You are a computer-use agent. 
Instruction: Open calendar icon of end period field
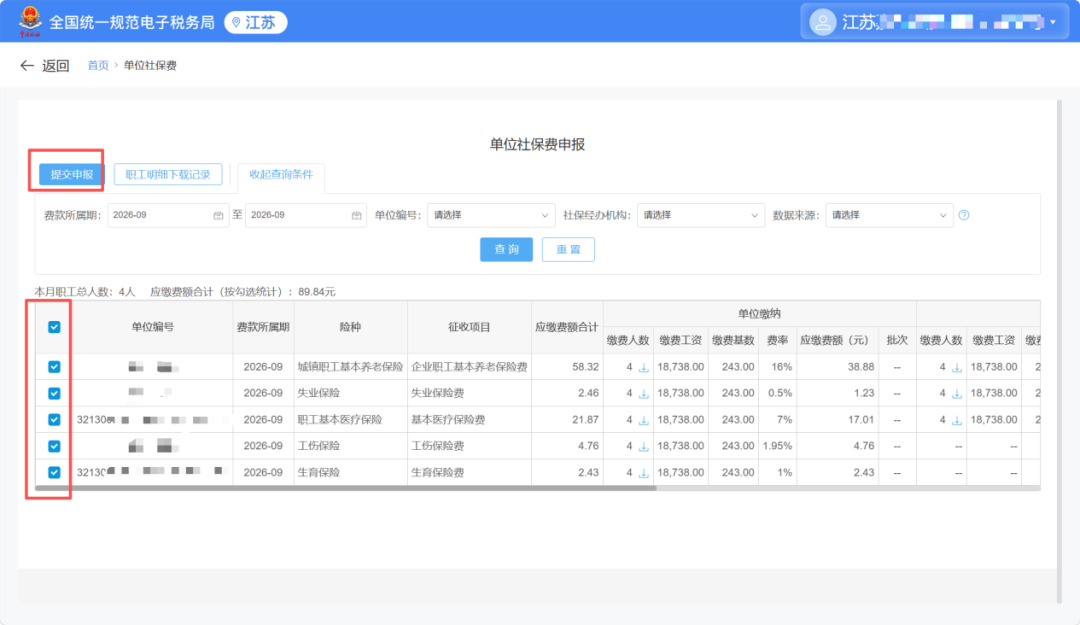tap(356, 216)
